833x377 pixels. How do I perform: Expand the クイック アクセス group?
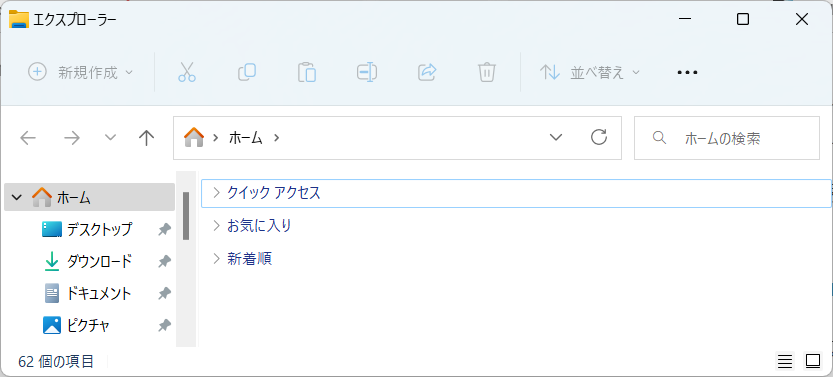pos(216,193)
